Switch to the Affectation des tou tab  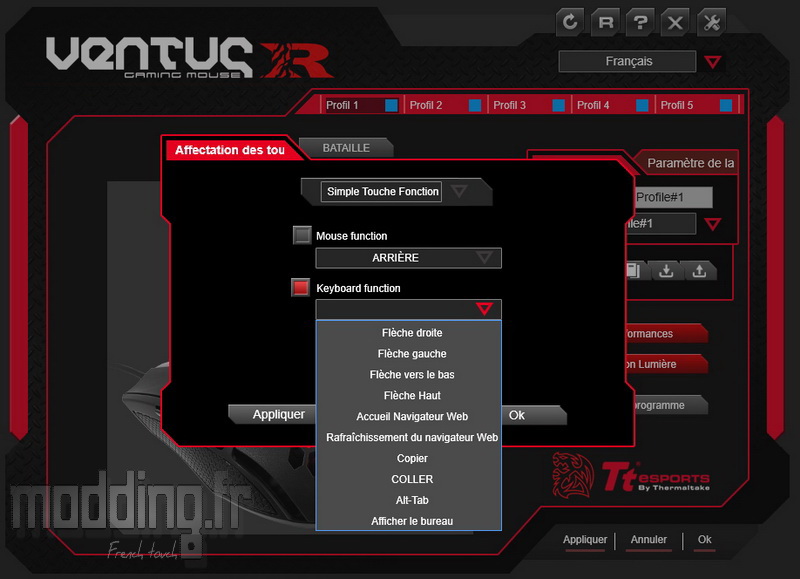click(x=230, y=150)
